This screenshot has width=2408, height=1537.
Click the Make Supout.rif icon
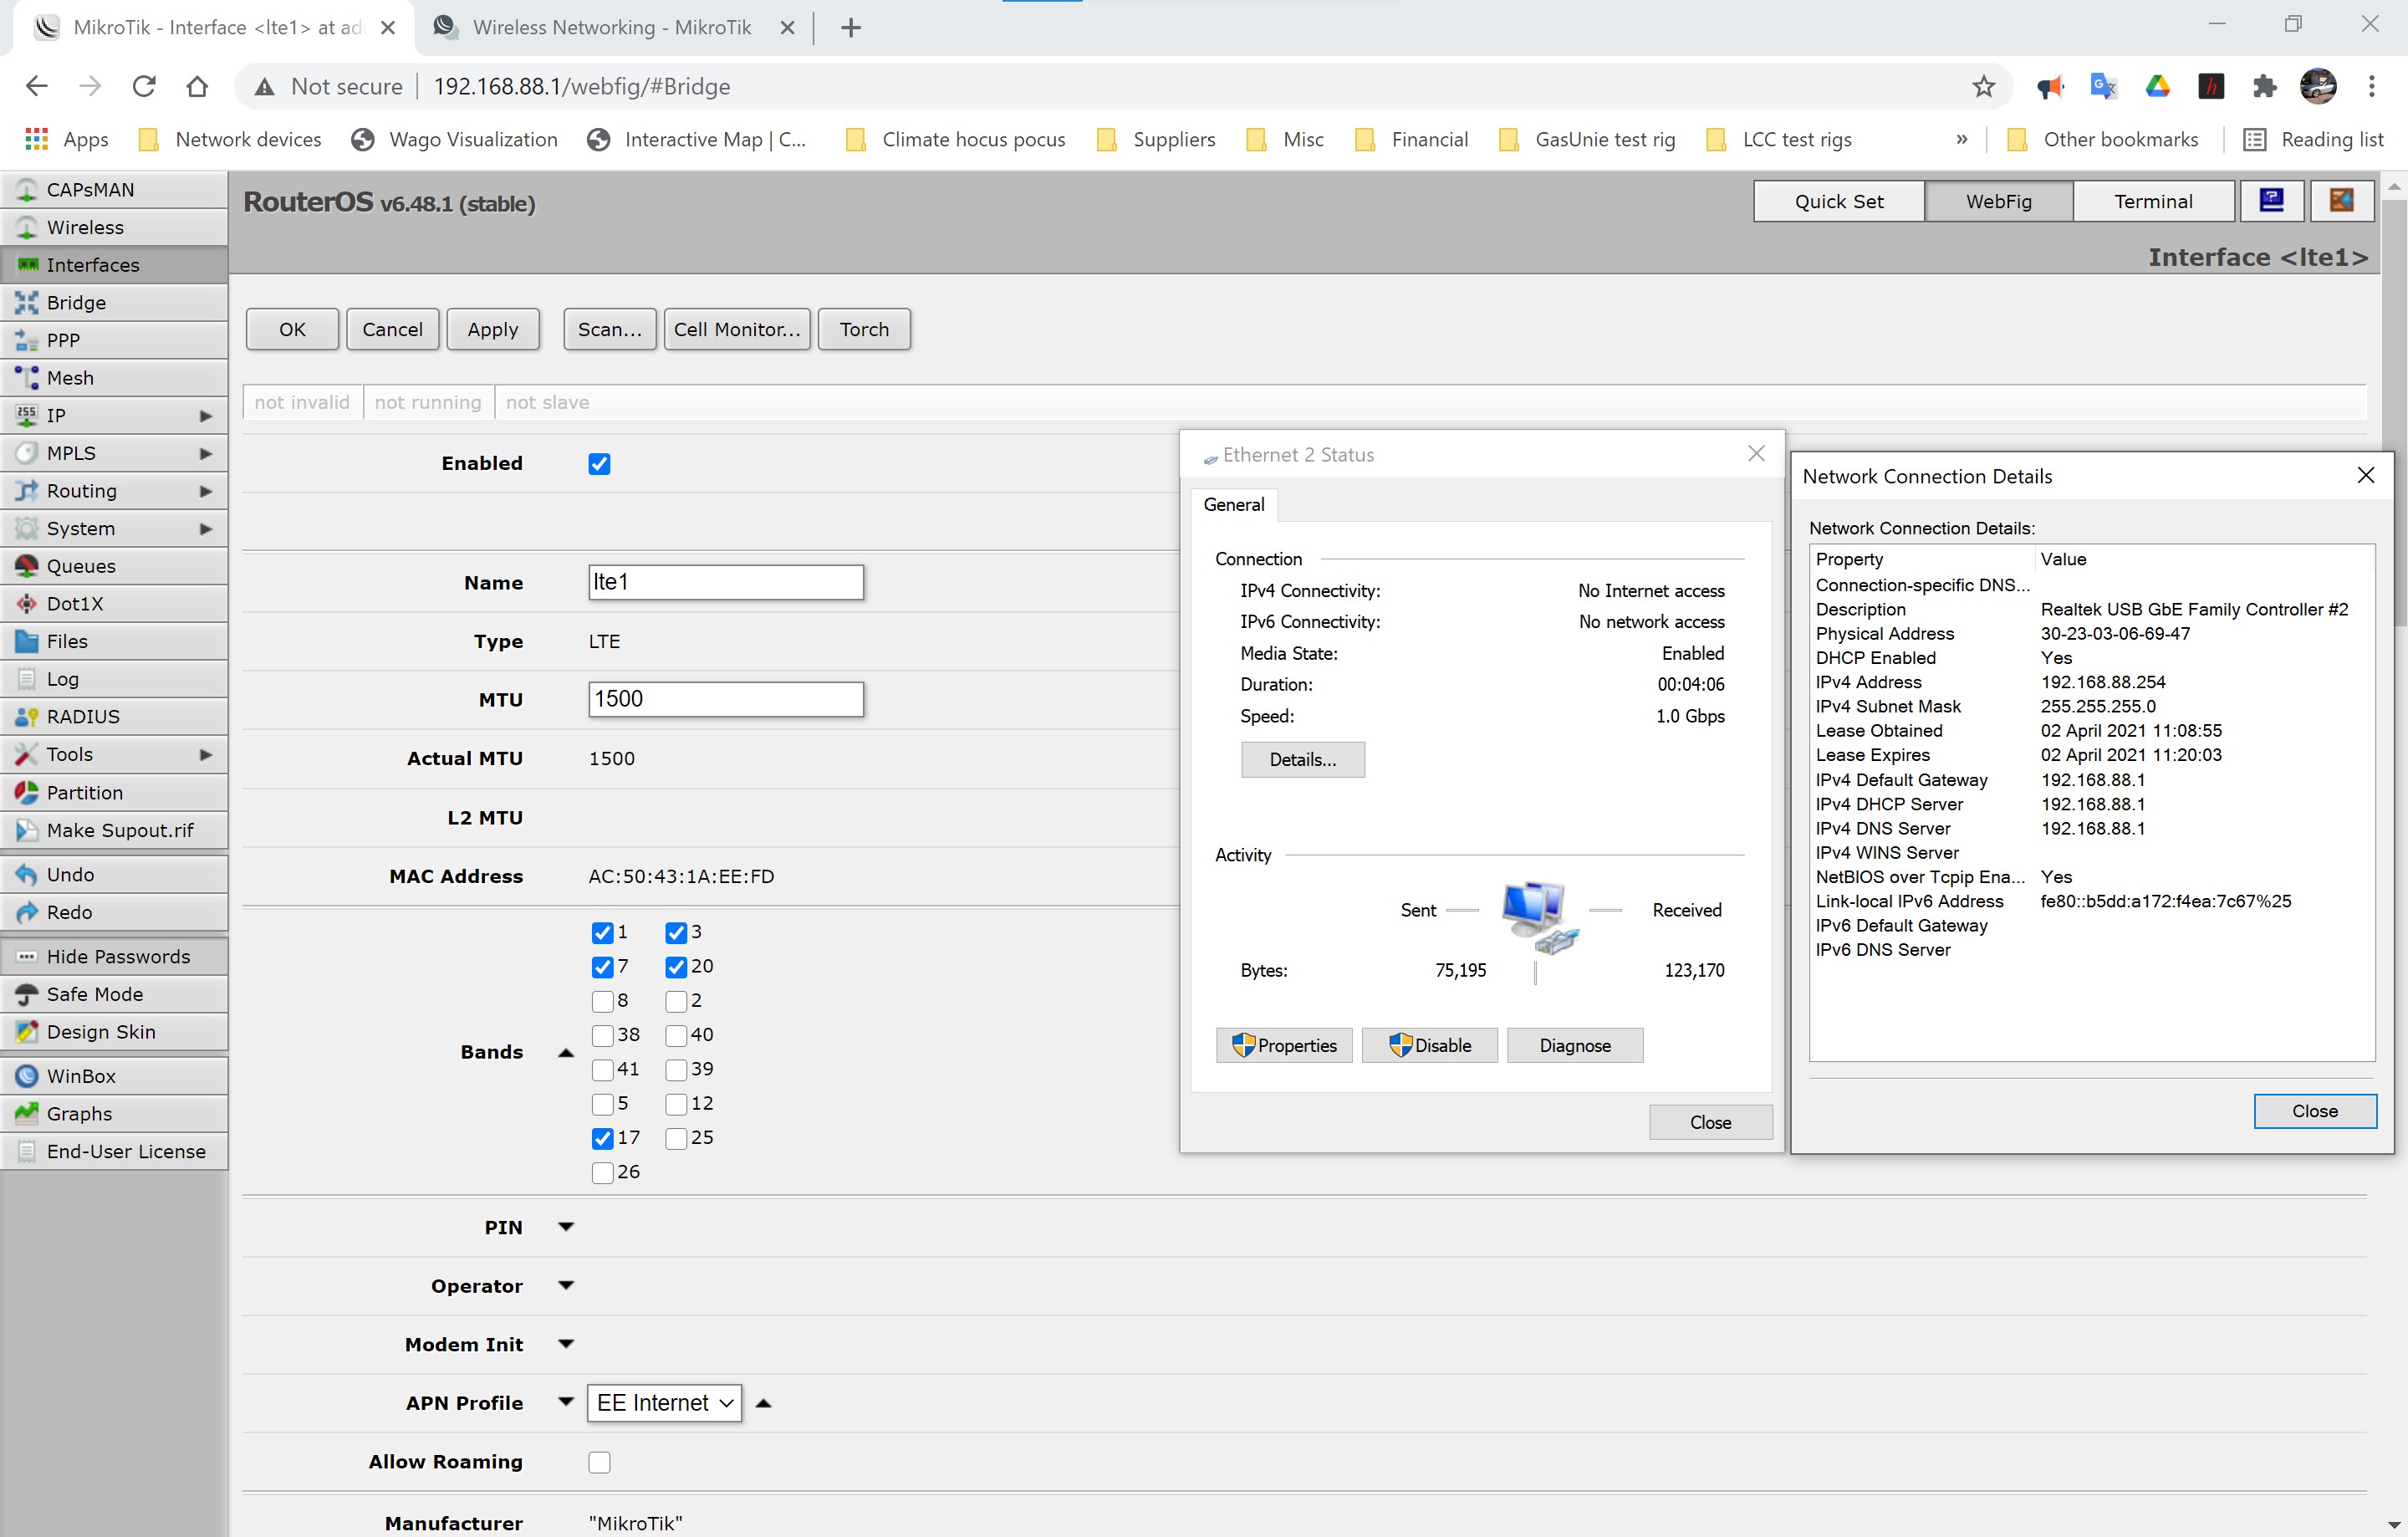click(x=27, y=831)
